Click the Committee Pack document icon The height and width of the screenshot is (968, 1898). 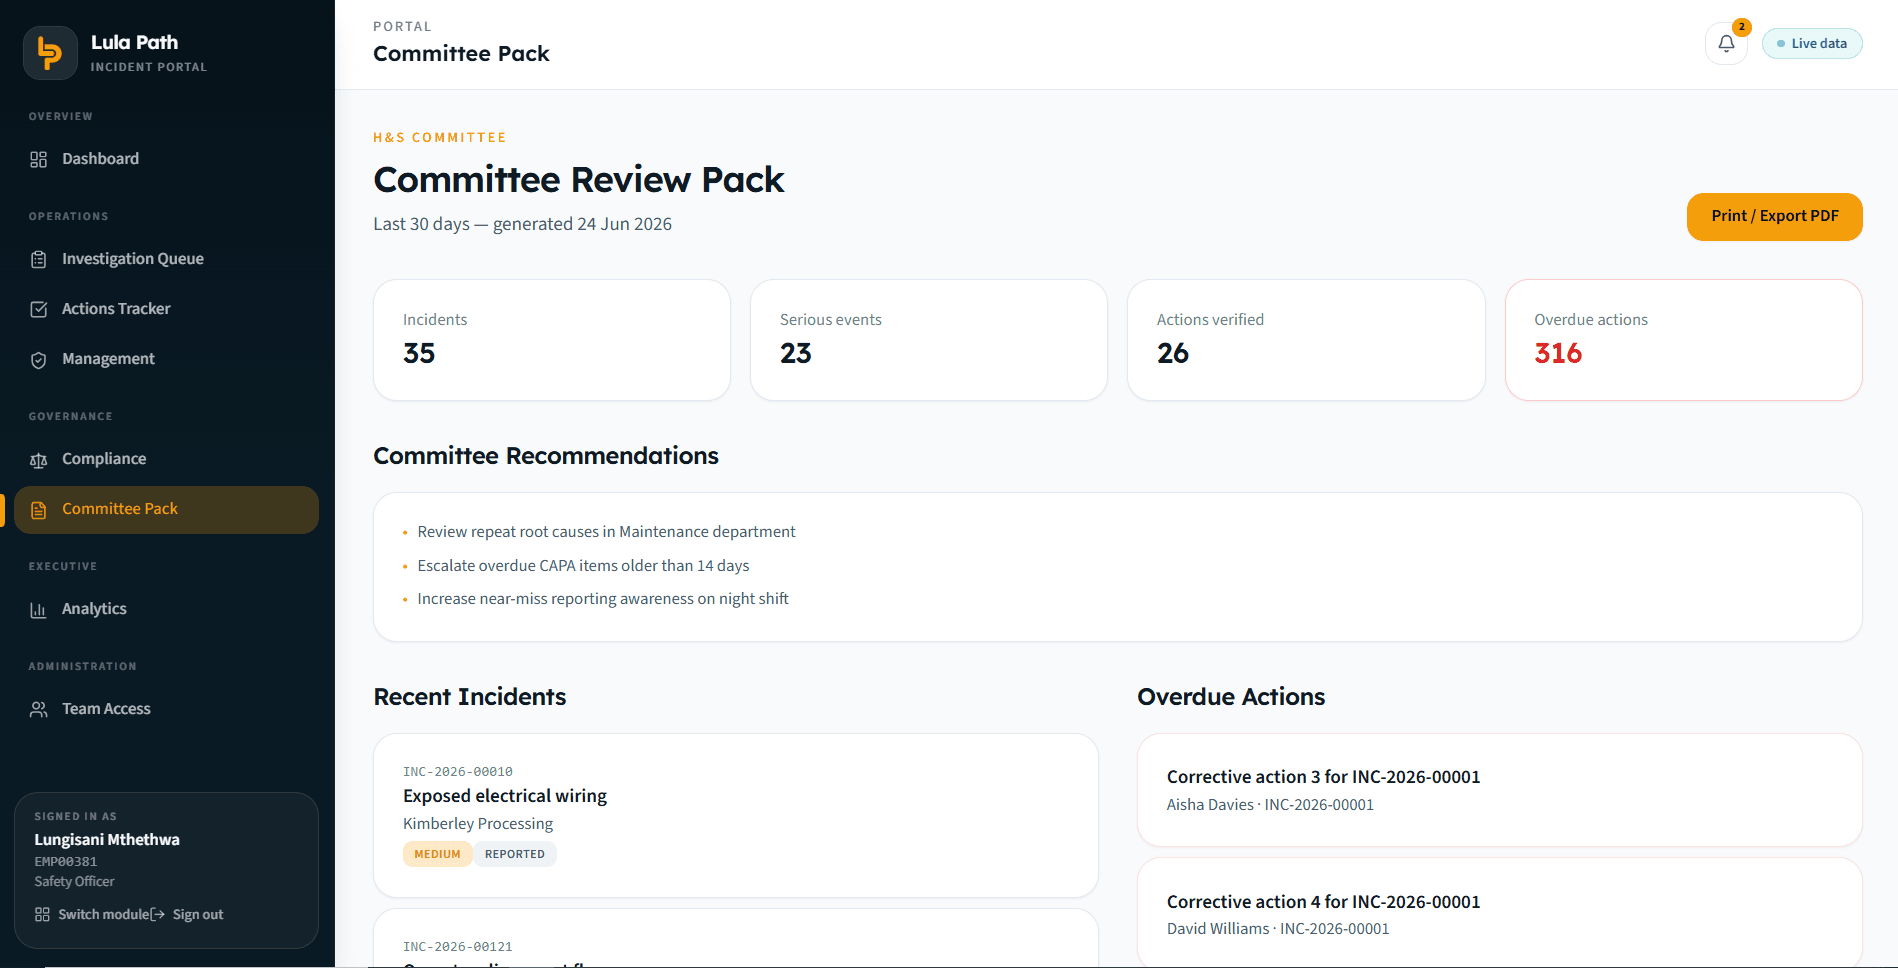click(x=39, y=510)
